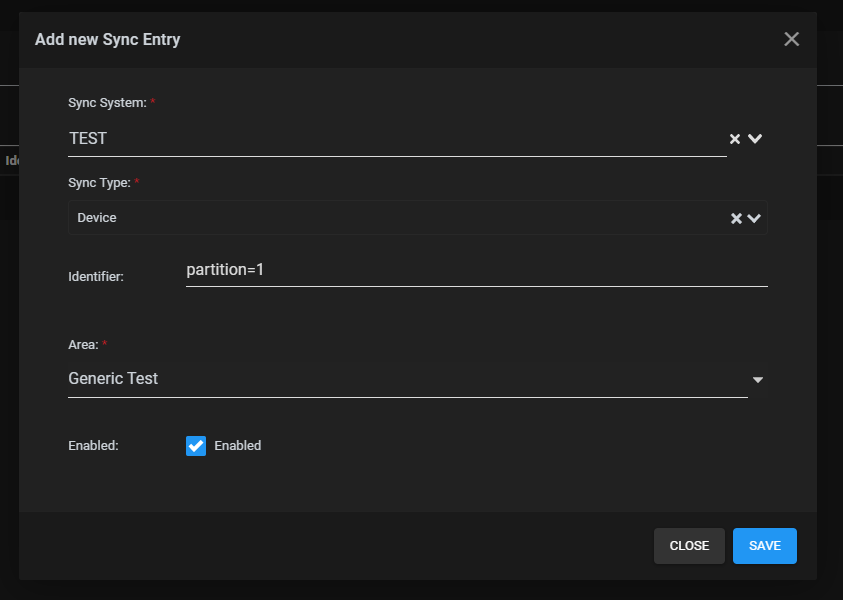This screenshot has width=843, height=600.
Task: Click the left-side Enabled: label
Action: [93, 446]
